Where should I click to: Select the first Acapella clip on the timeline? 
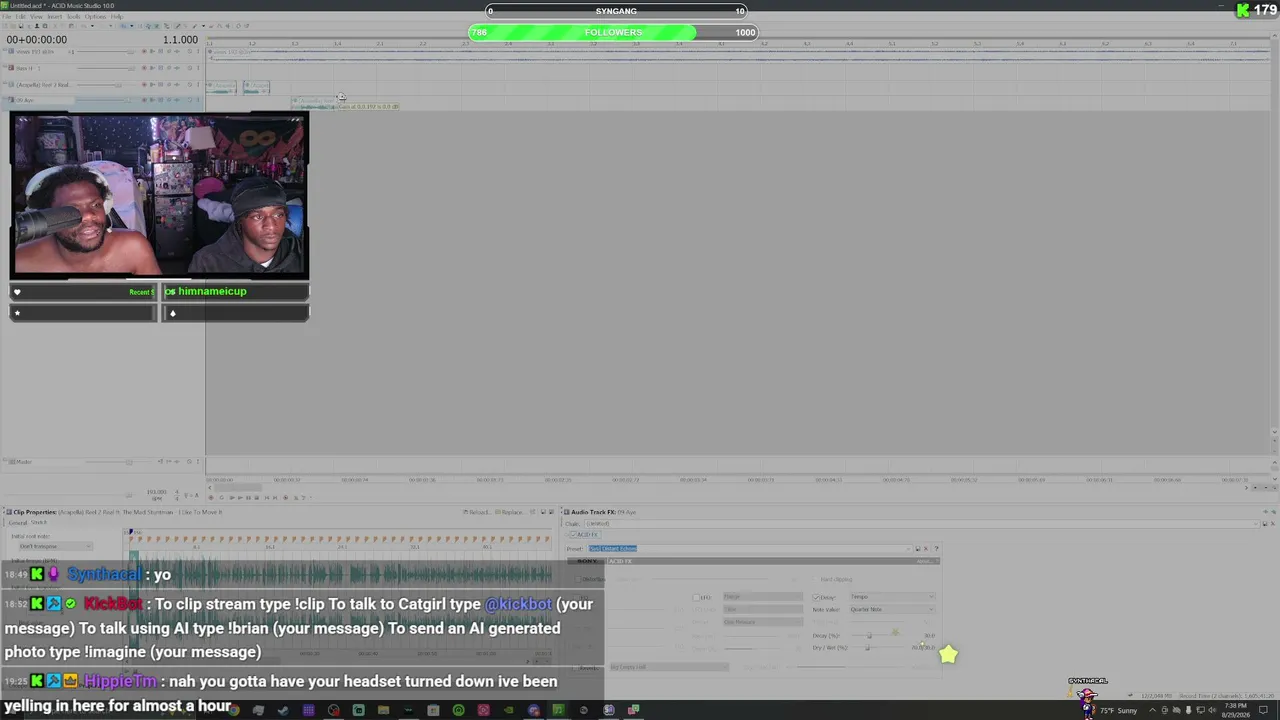pyautogui.click(x=221, y=87)
